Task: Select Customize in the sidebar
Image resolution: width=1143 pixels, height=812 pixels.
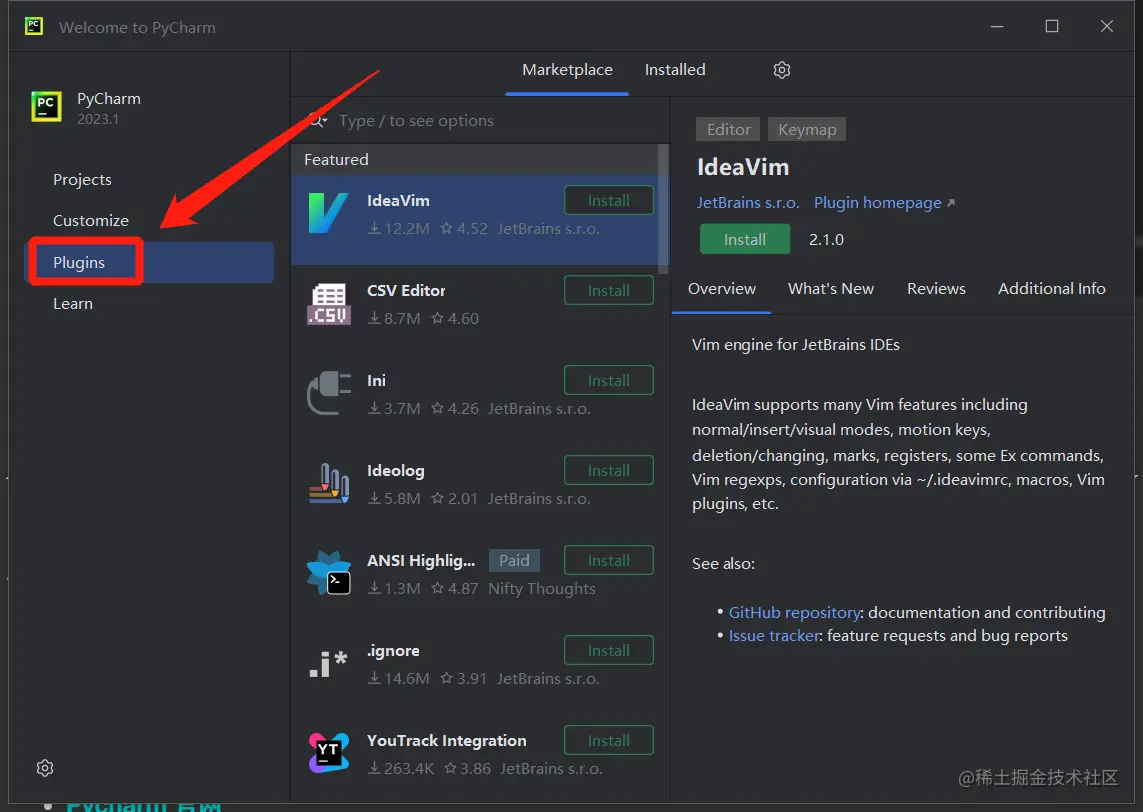Action: coord(90,220)
